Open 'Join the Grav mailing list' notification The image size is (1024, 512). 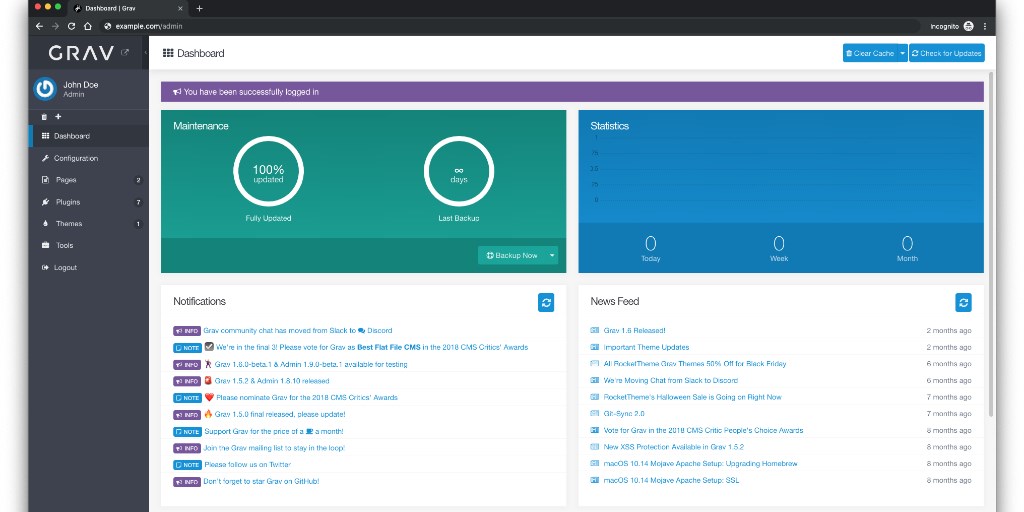(x=274, y=448)
